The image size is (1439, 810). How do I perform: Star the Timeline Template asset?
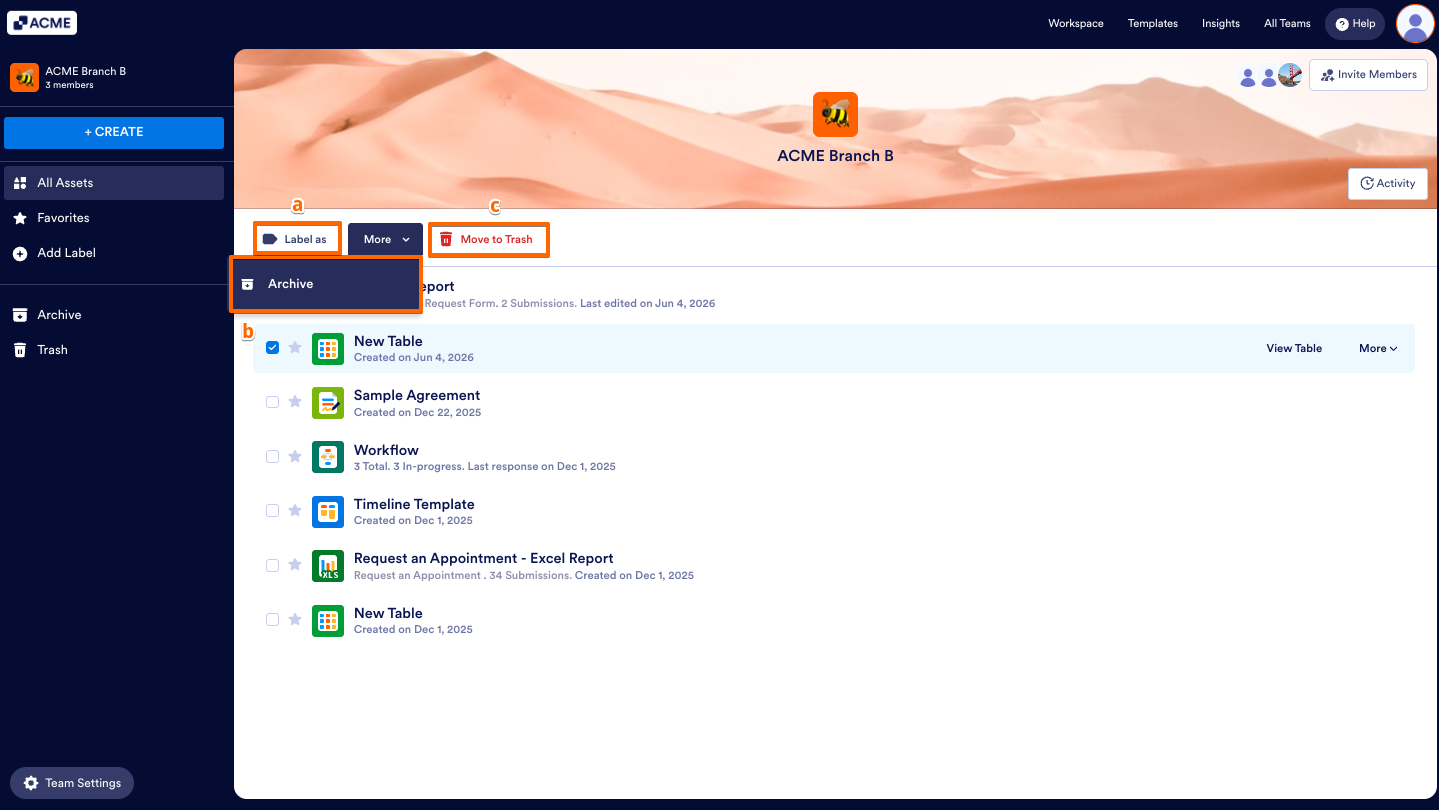pos(295,510)
